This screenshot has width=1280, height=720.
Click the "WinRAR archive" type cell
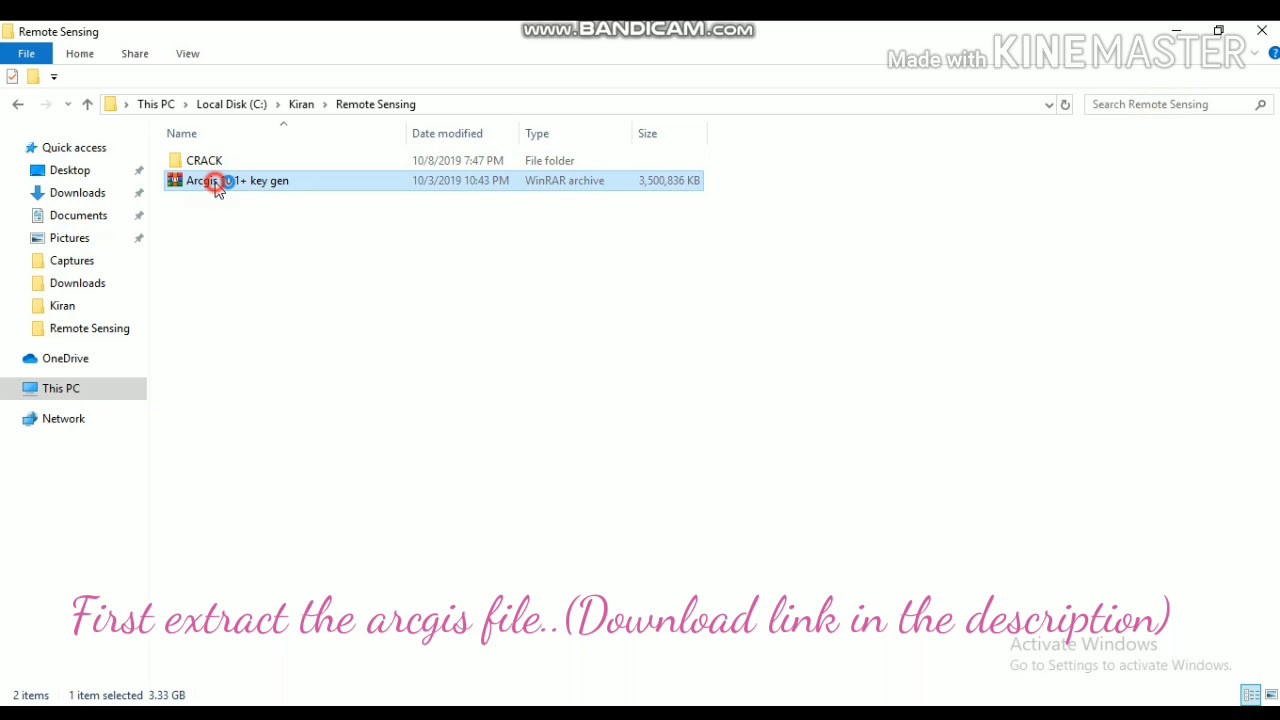point(565,181)
